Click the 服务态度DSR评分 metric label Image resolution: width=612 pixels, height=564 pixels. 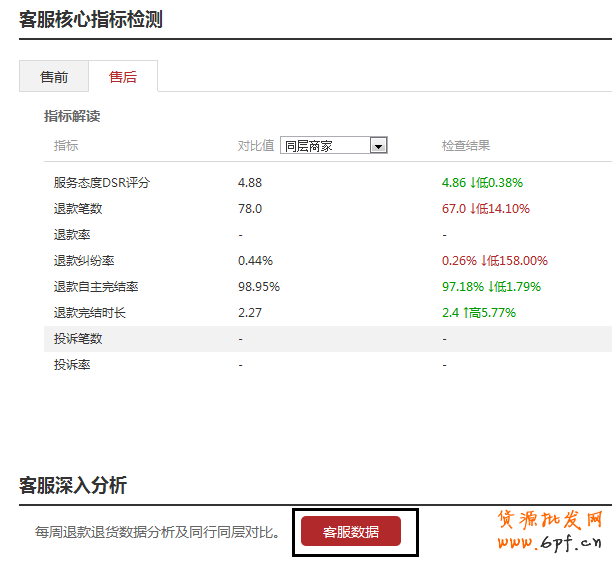pos(102,183)
